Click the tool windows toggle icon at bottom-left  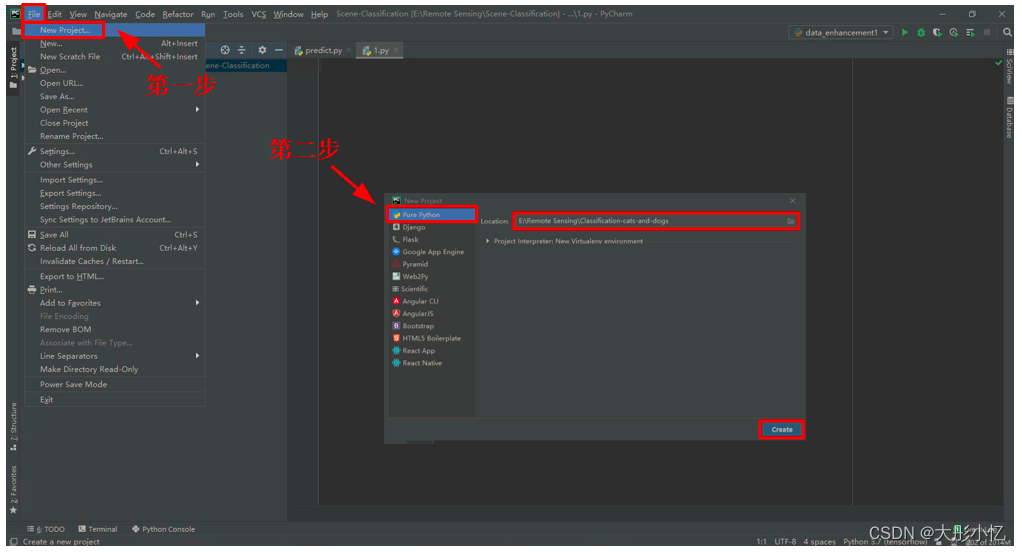[14, 542]
